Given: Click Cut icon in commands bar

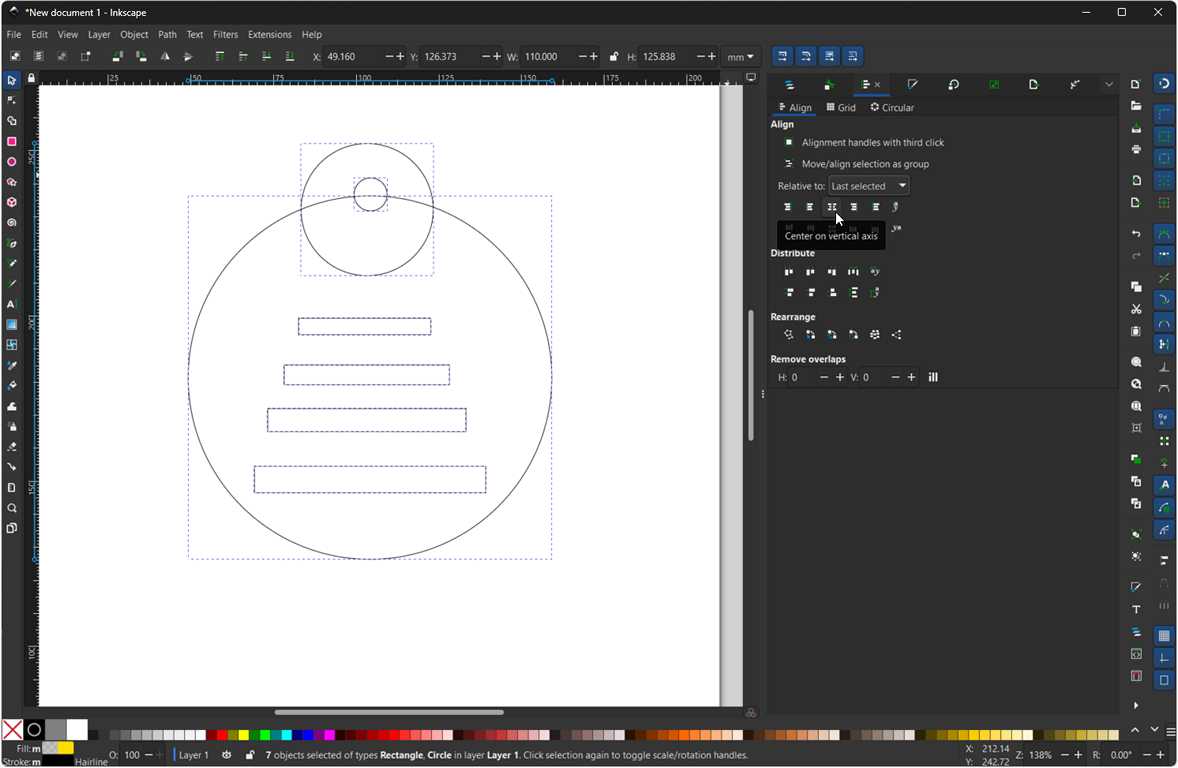Looking at the screenshot, I should point(1136,309).
